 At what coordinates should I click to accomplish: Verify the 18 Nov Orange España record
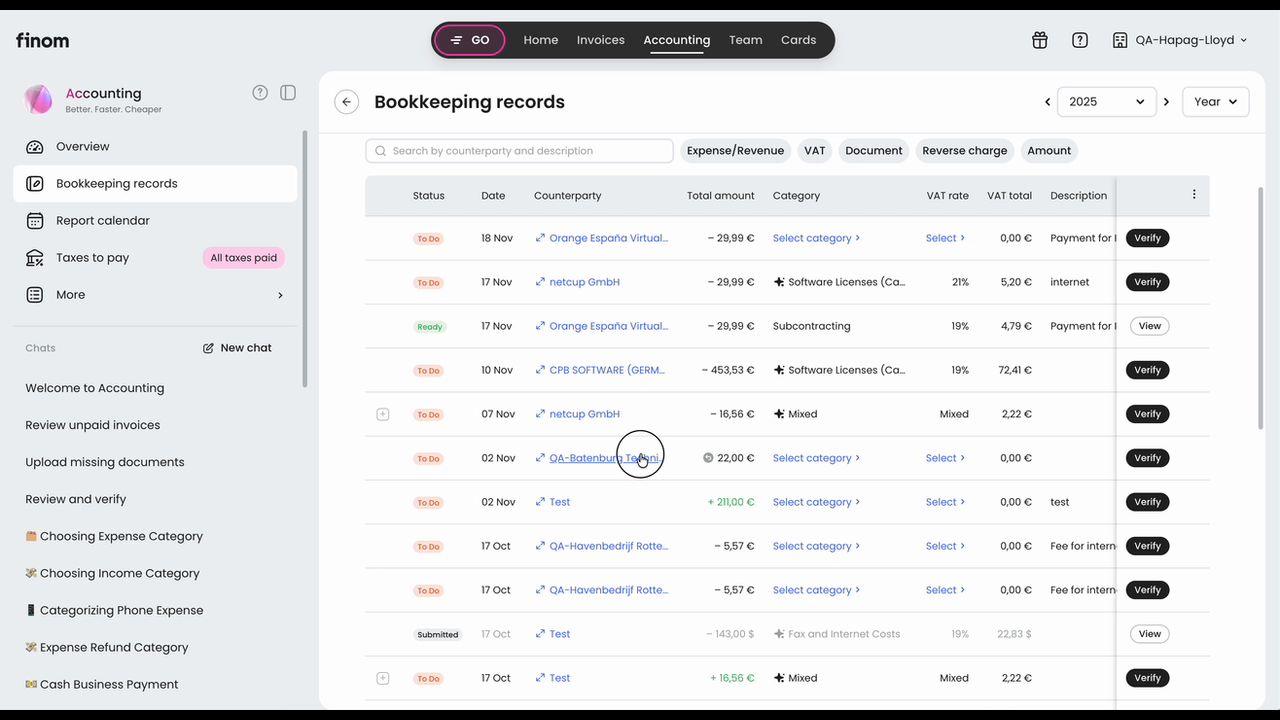click(1148, 238)
